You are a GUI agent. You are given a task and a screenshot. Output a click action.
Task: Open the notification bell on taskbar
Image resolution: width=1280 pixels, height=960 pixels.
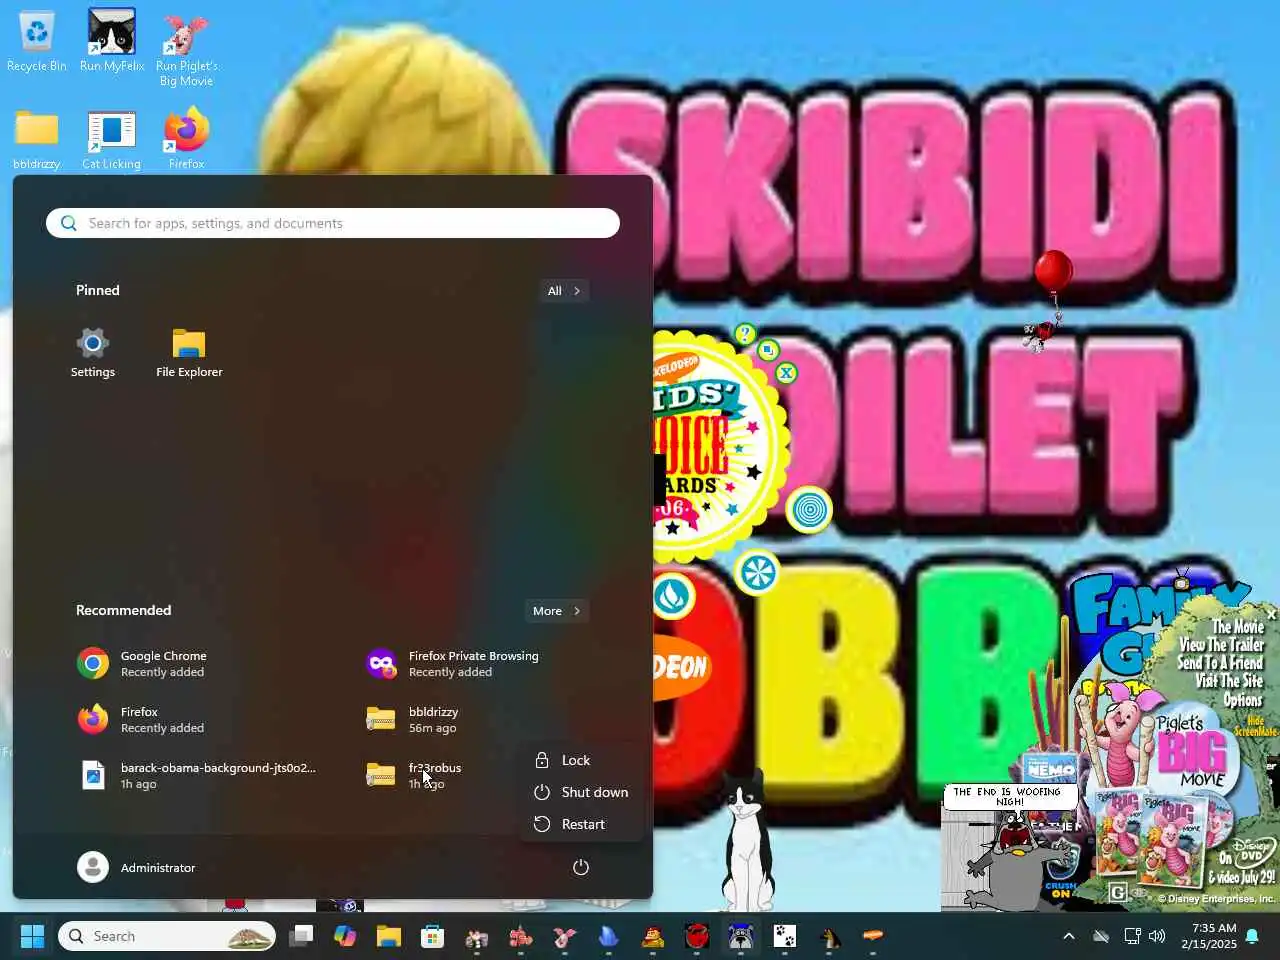[x=1252, y=936]
